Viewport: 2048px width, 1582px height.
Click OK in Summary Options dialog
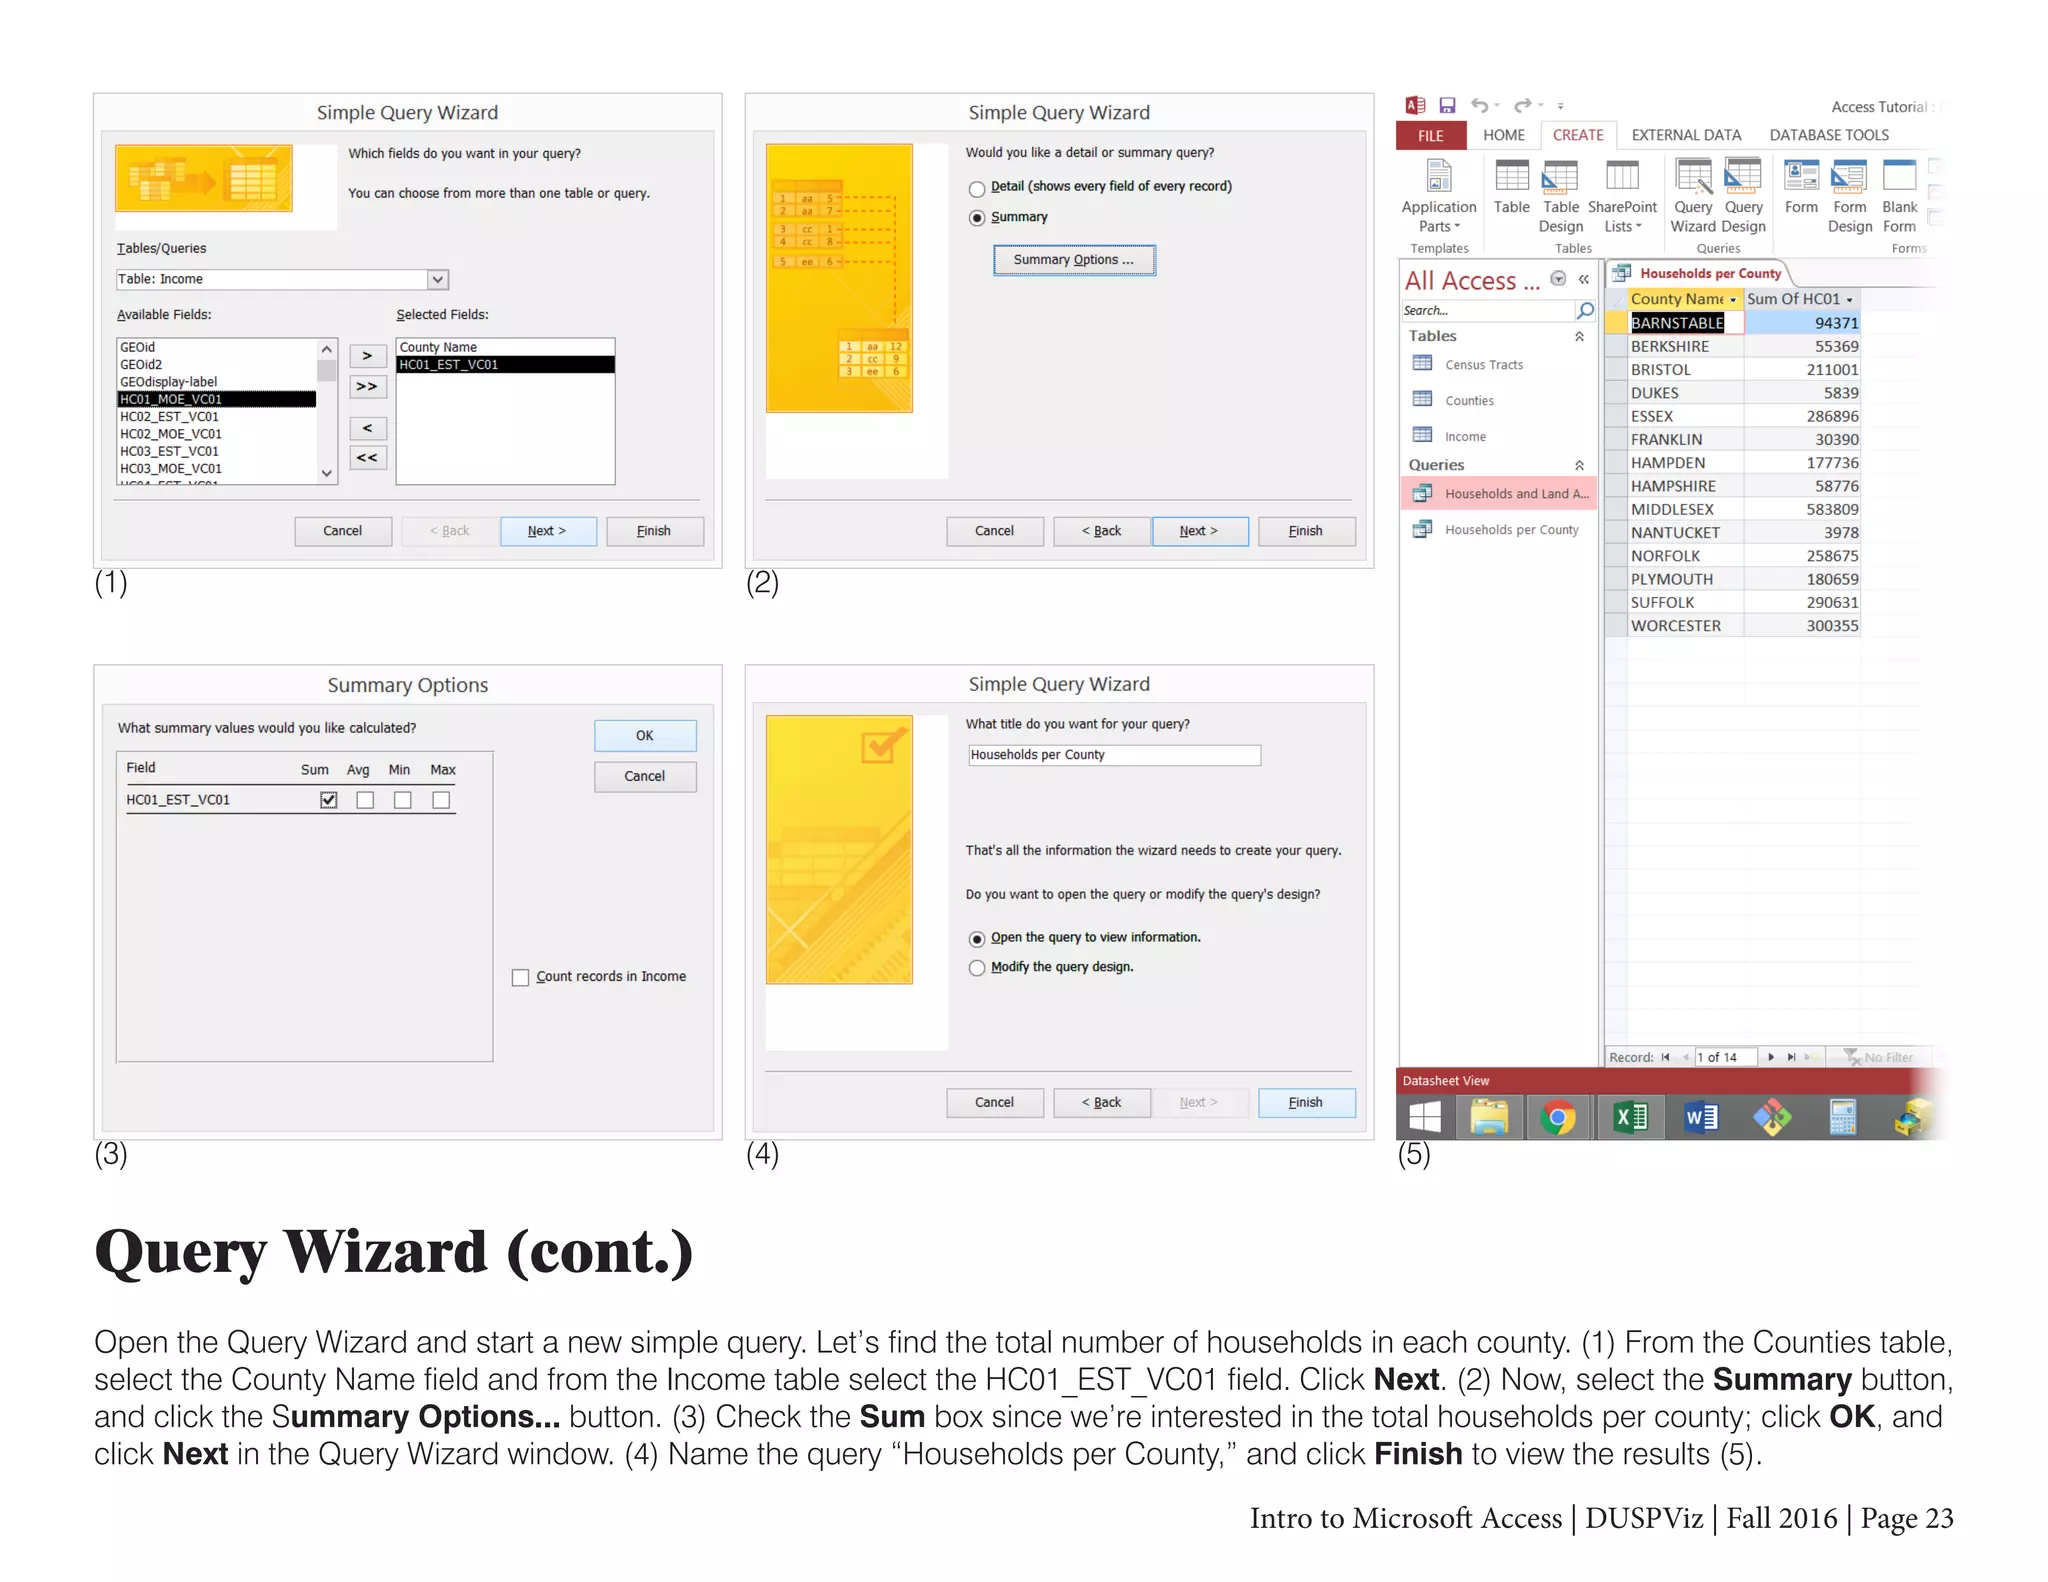pos(645,736)
